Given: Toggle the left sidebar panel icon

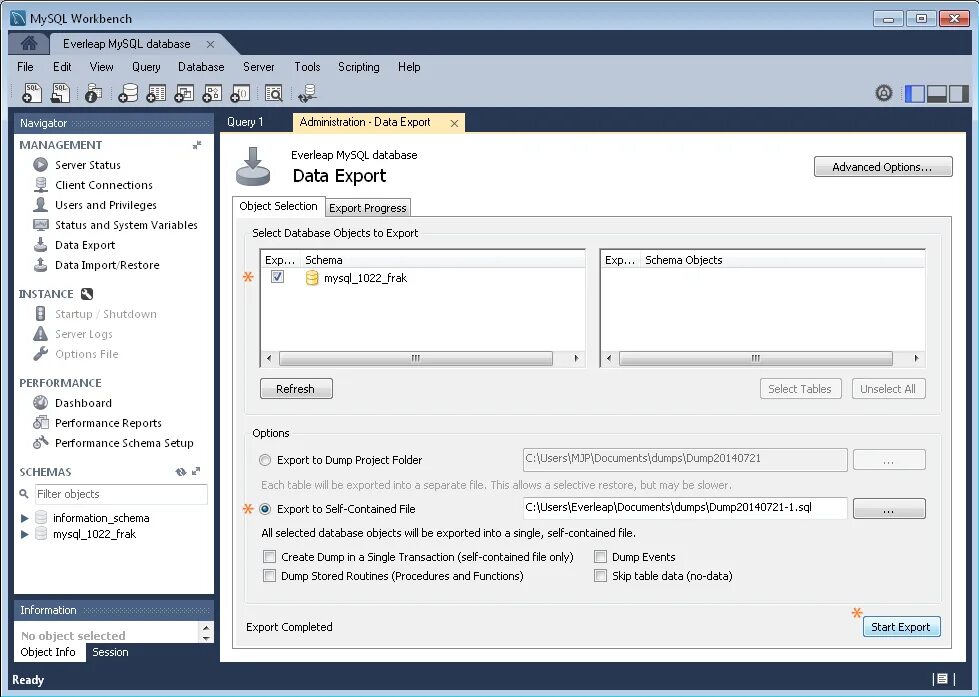Looking at the screenshot, I should (x=915, y=94).
